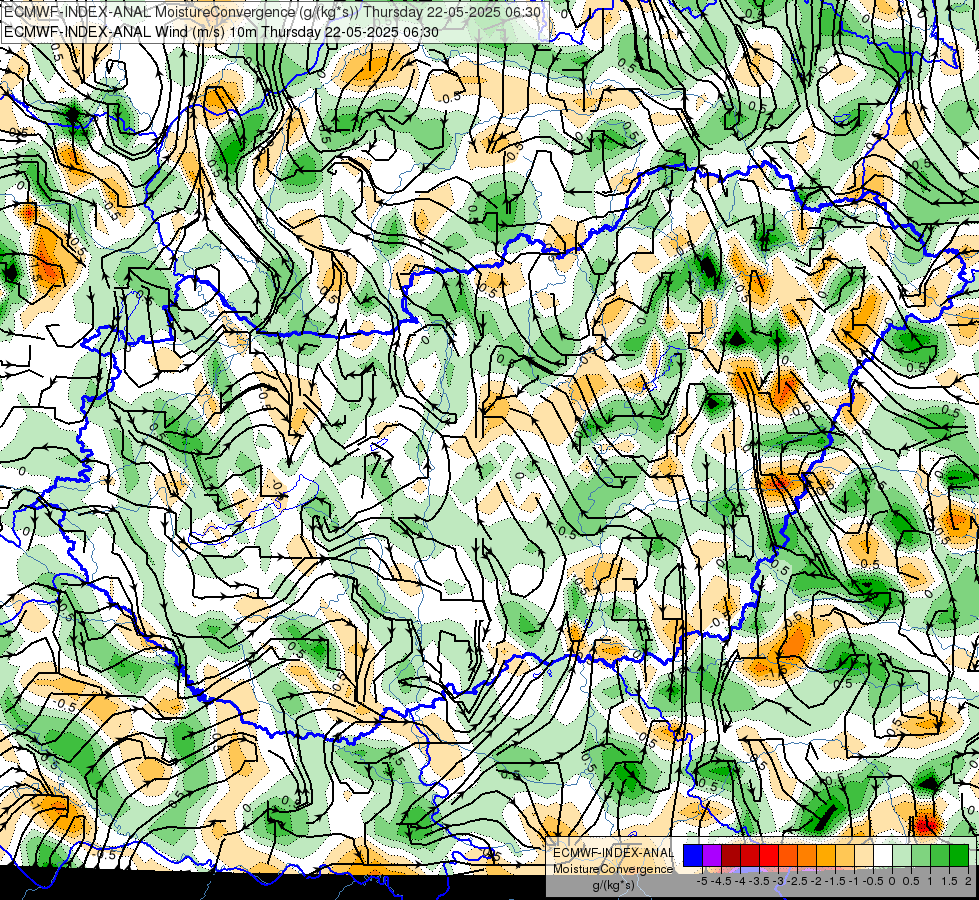Click the MoistureConvergence label in the legend
The width and height of the screenshot is (979, 900).
point(613,869)
